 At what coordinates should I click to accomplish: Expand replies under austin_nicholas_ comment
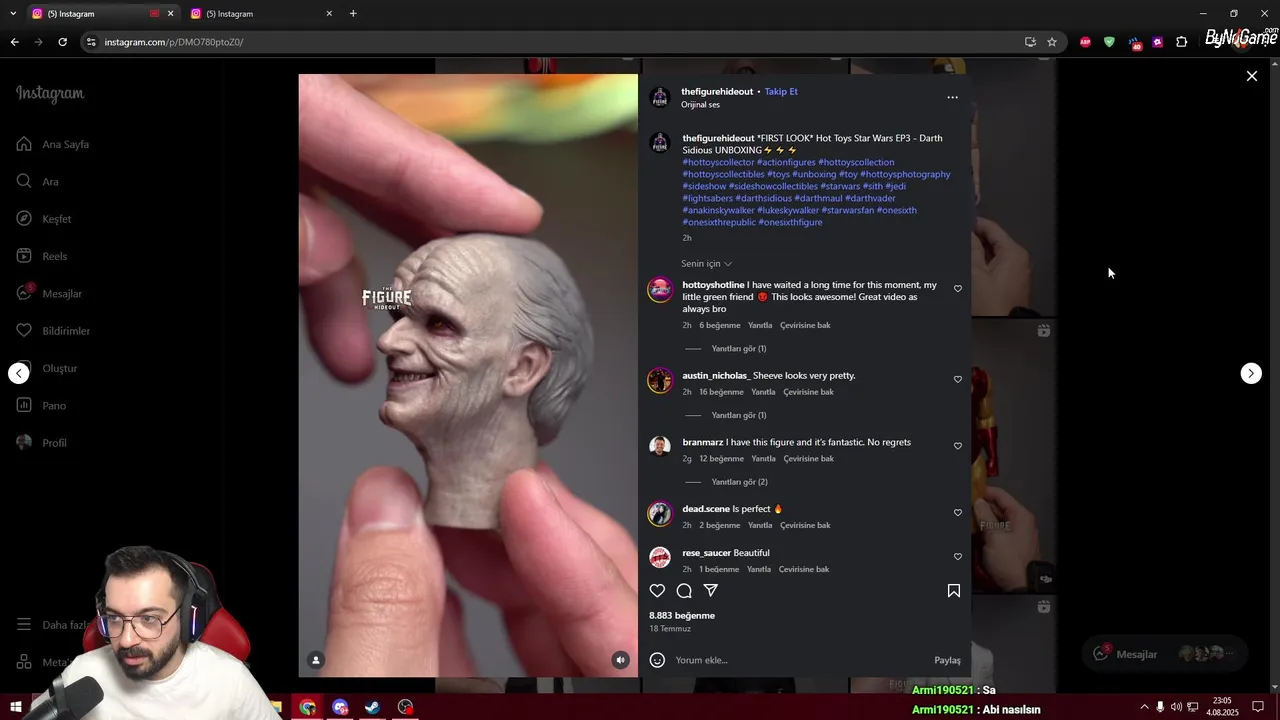738,415
